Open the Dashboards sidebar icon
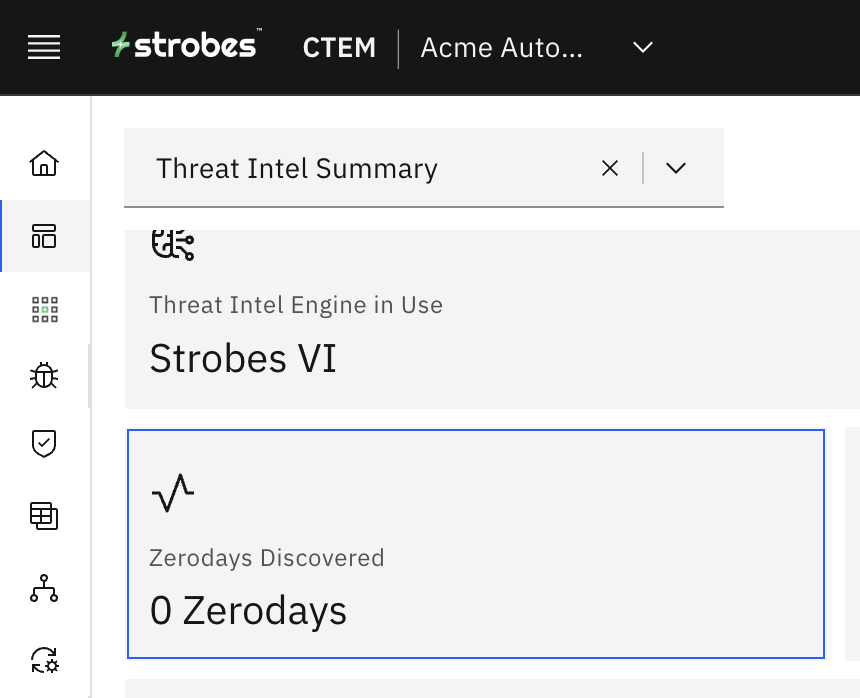Viewport: 860px width, 698px height. [x=44, y=236]
